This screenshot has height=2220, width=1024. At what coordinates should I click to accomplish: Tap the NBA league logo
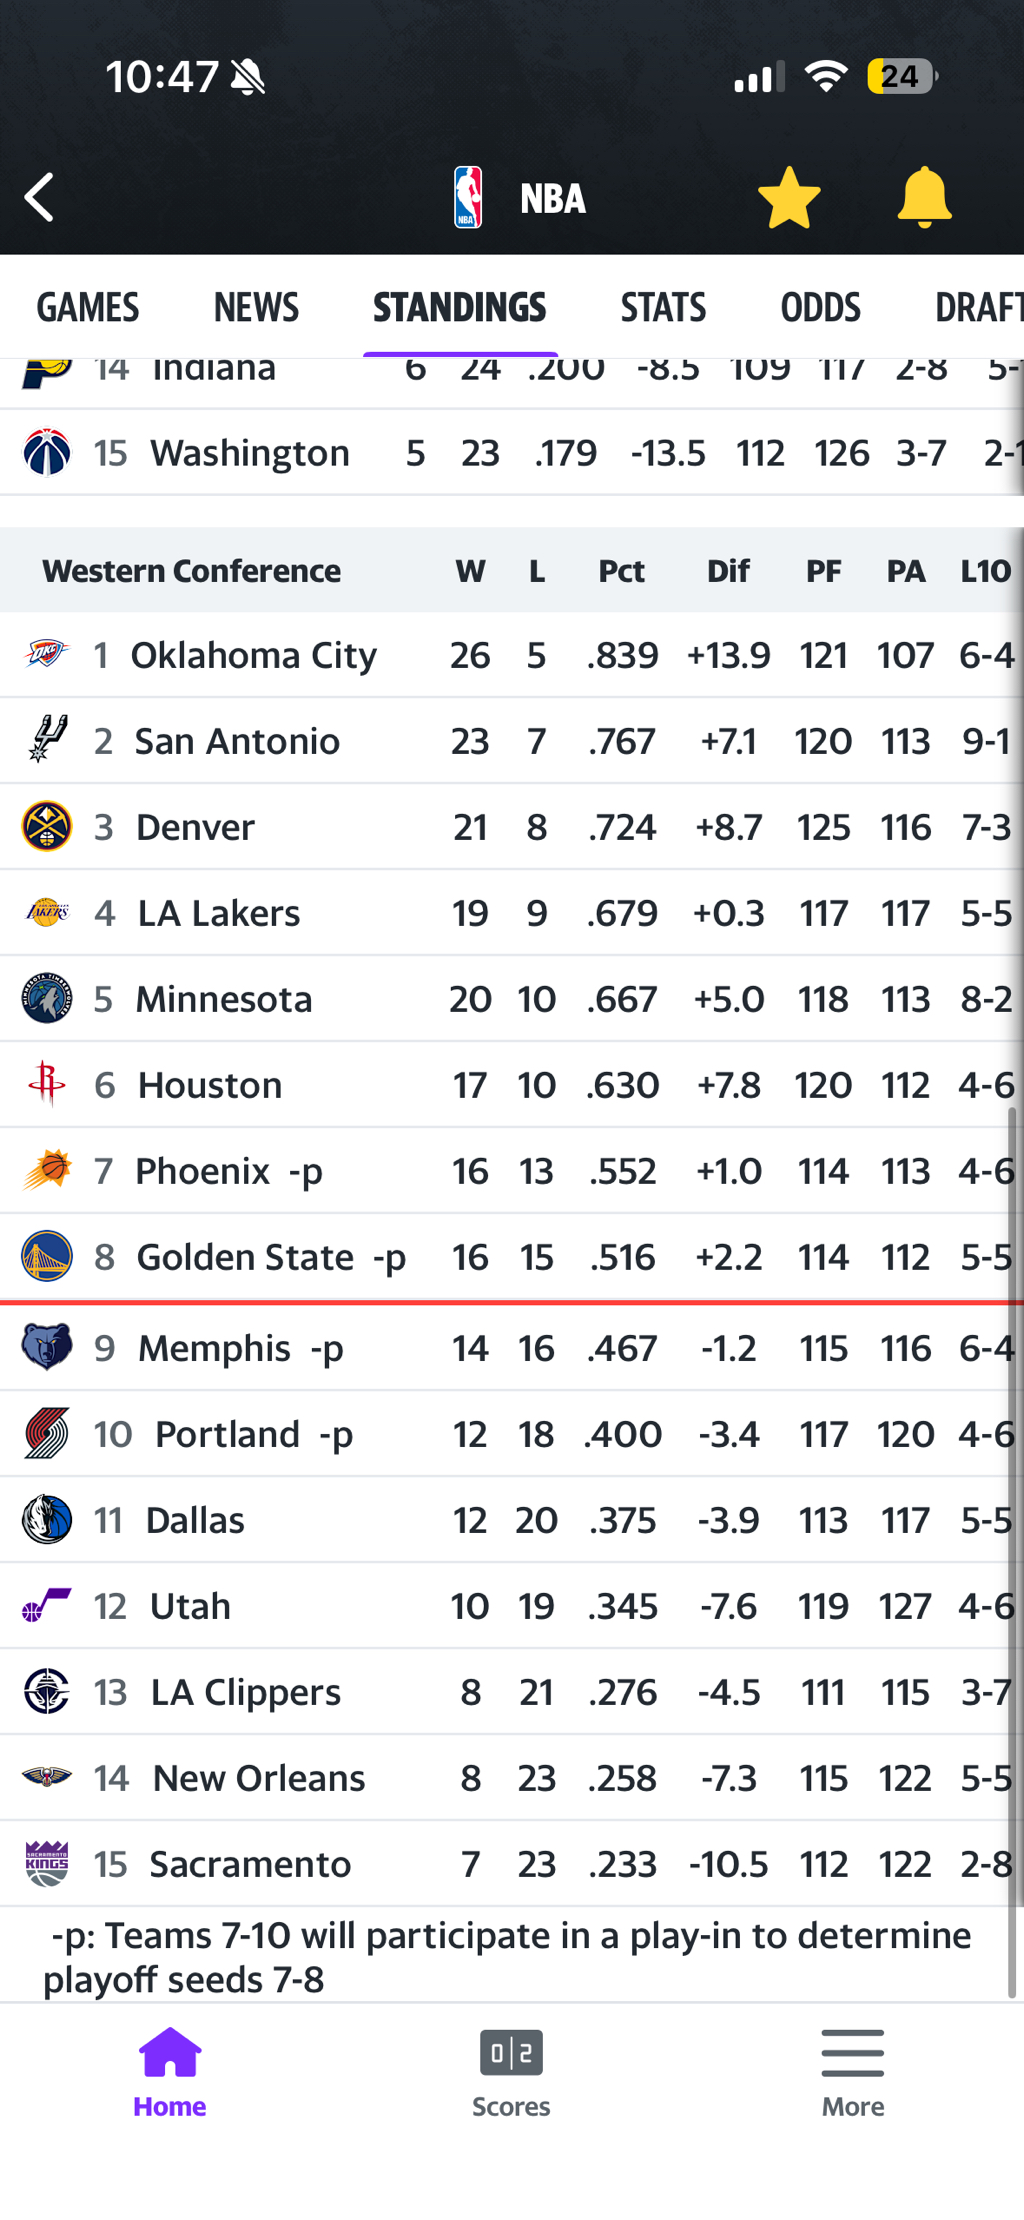click(468, 197)
